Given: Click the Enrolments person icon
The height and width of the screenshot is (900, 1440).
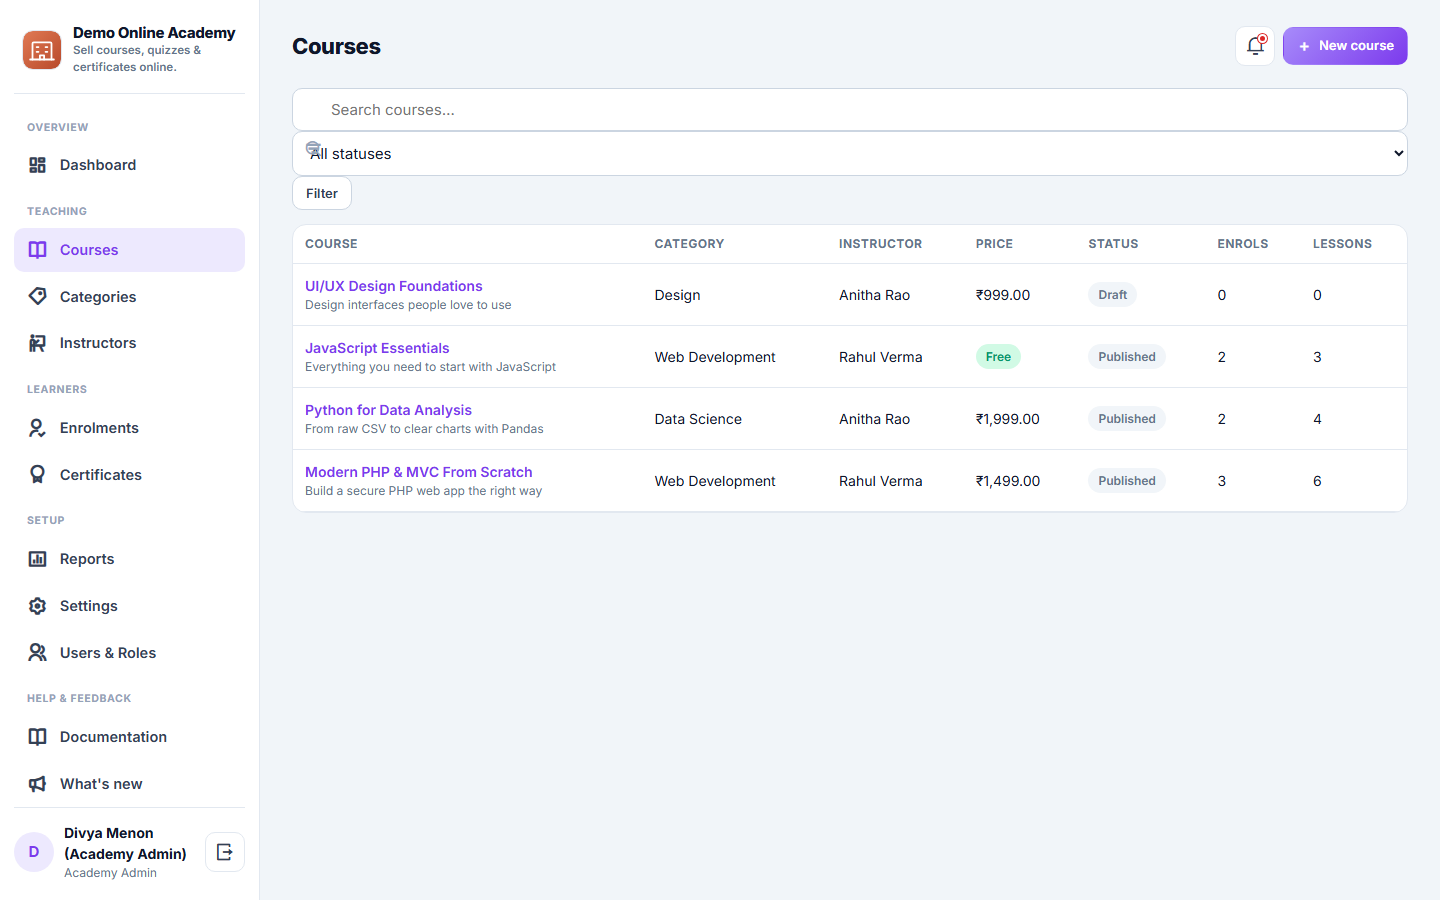Looking at the screenshot, I should click(37, 428).
